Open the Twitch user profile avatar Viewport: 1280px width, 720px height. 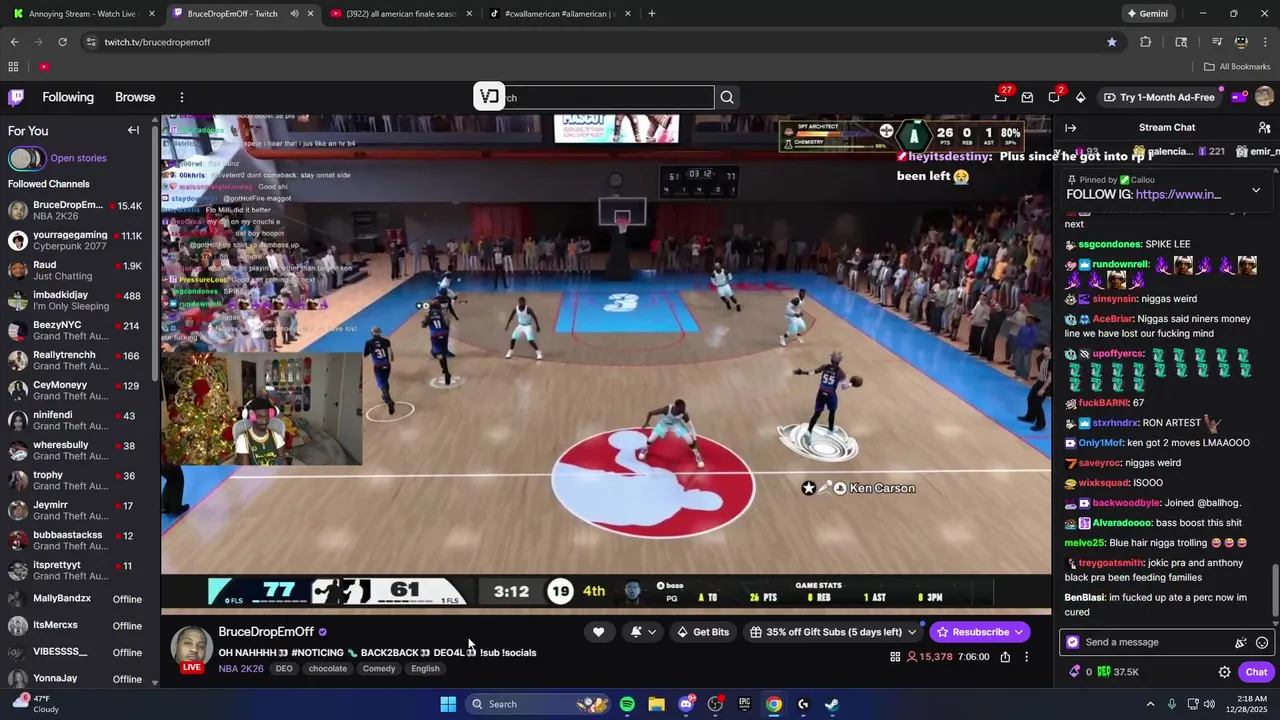coord(1264,97)
